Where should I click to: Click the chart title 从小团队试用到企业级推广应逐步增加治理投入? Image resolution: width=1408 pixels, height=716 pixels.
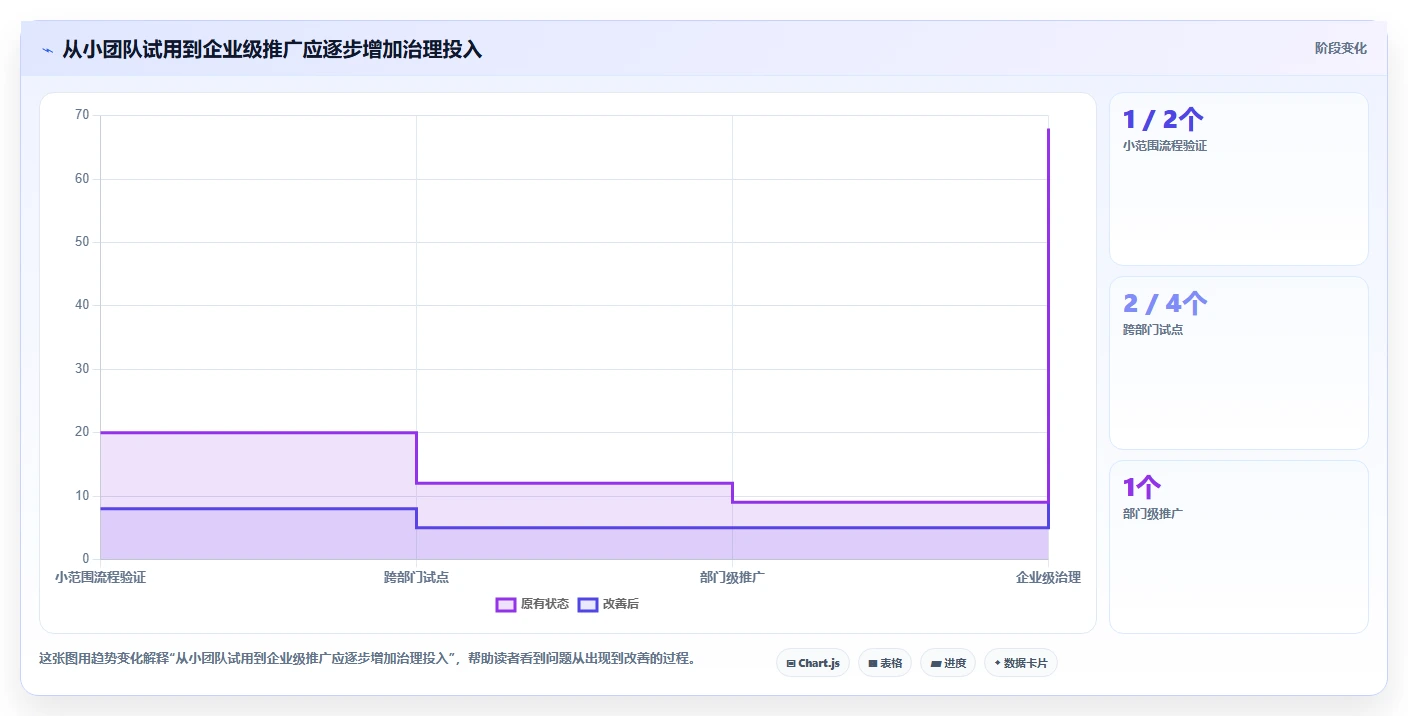click(x=272, y=49)
